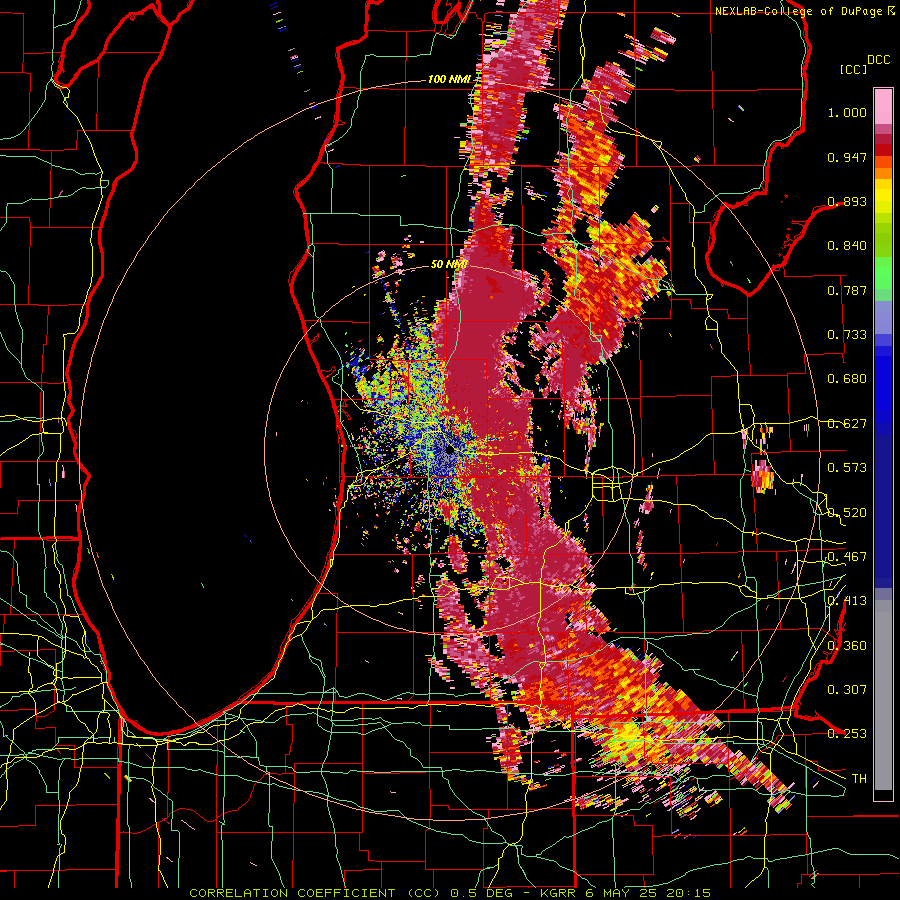This screenshot has width=900, height=900.
Task: Click the DCC label above the color scale
Action: point(879,60)
